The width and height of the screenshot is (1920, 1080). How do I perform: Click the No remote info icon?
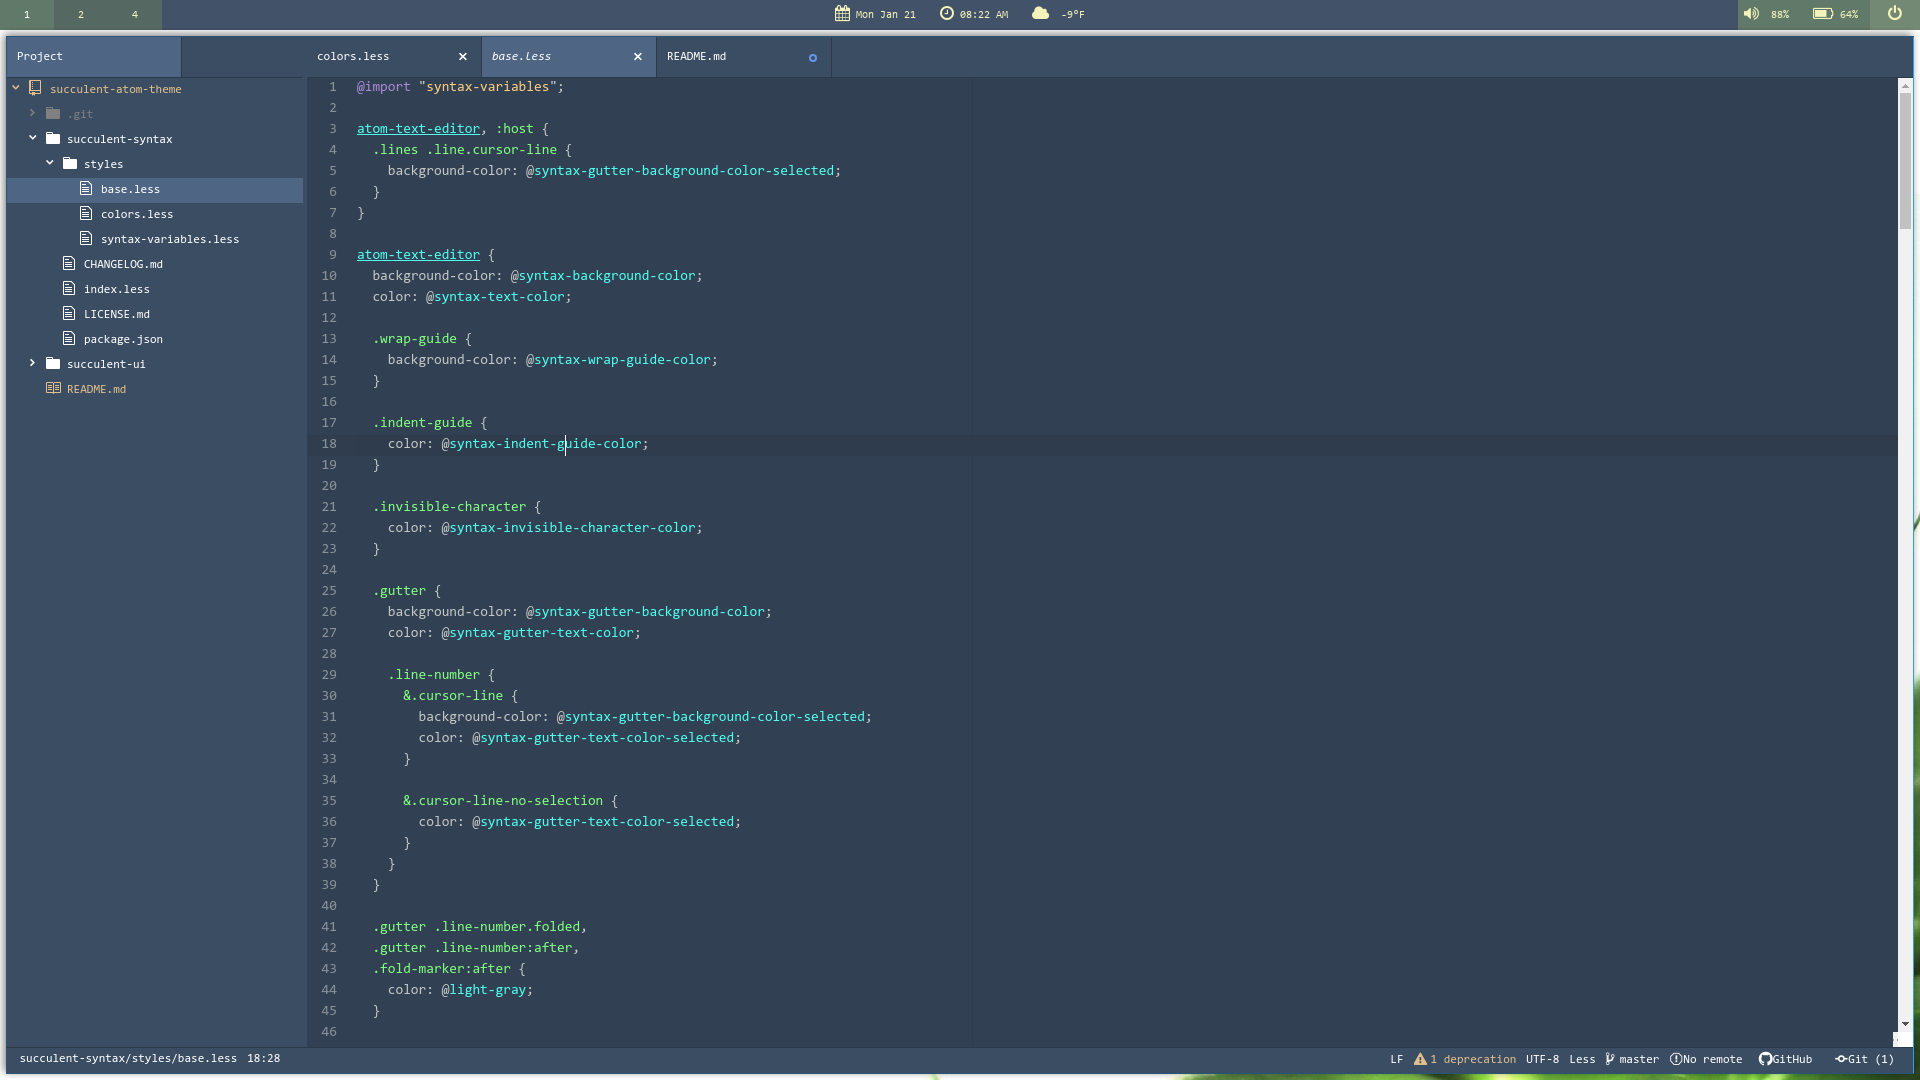pos(1676,1059)
